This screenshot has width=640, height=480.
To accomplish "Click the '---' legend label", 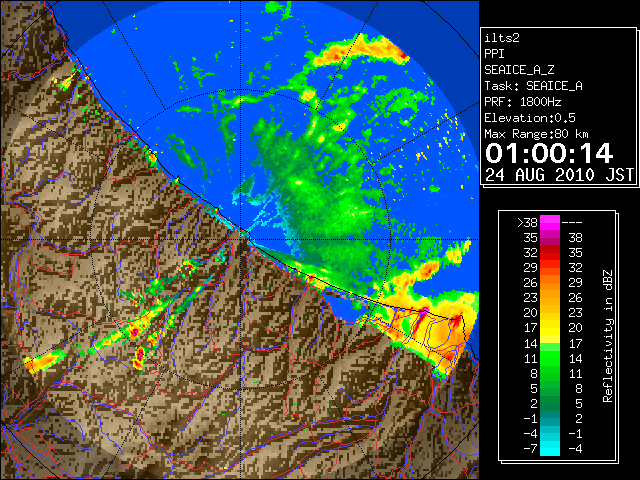I will tap(572, 223).
